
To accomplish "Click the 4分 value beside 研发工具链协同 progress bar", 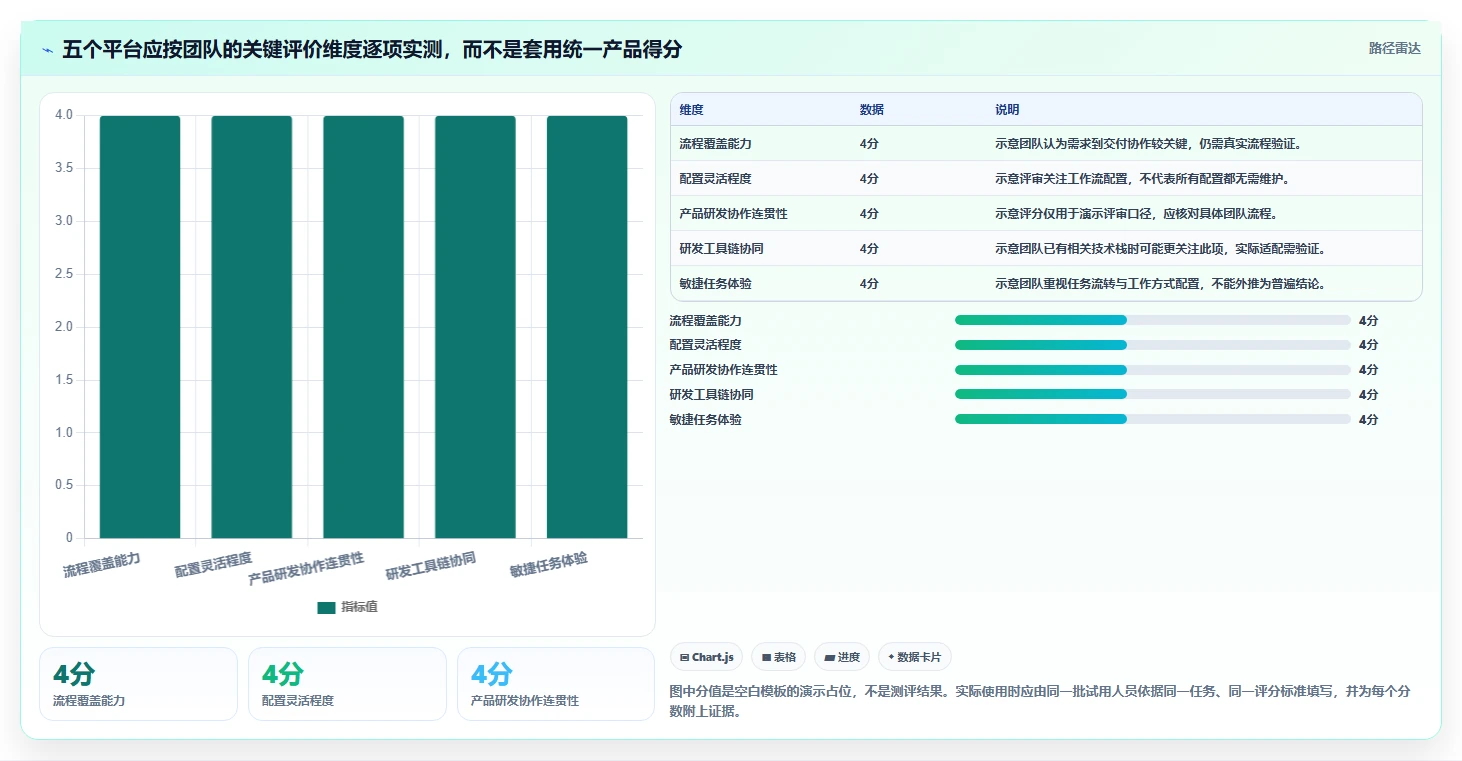I will pyautogui.click(x=1368, y=395).
